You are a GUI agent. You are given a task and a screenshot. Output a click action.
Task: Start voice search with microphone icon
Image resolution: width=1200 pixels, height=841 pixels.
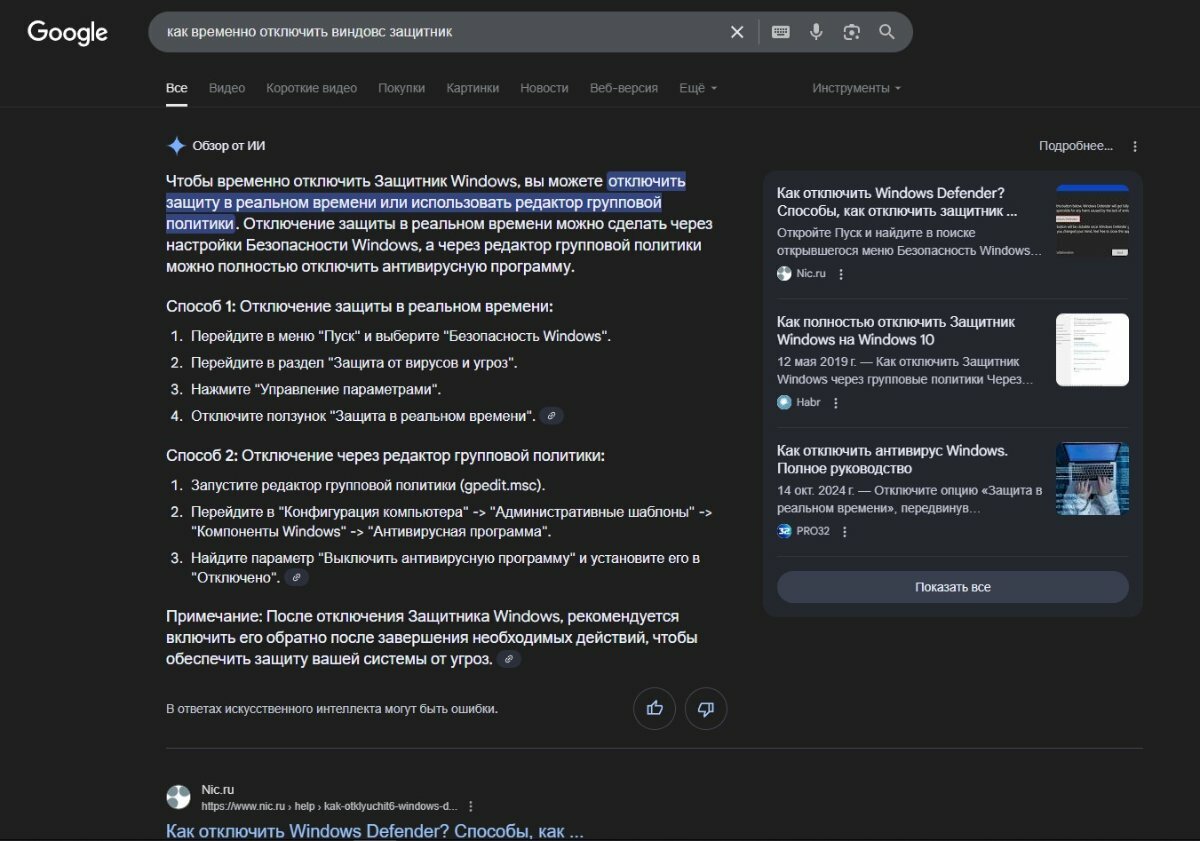816,32
